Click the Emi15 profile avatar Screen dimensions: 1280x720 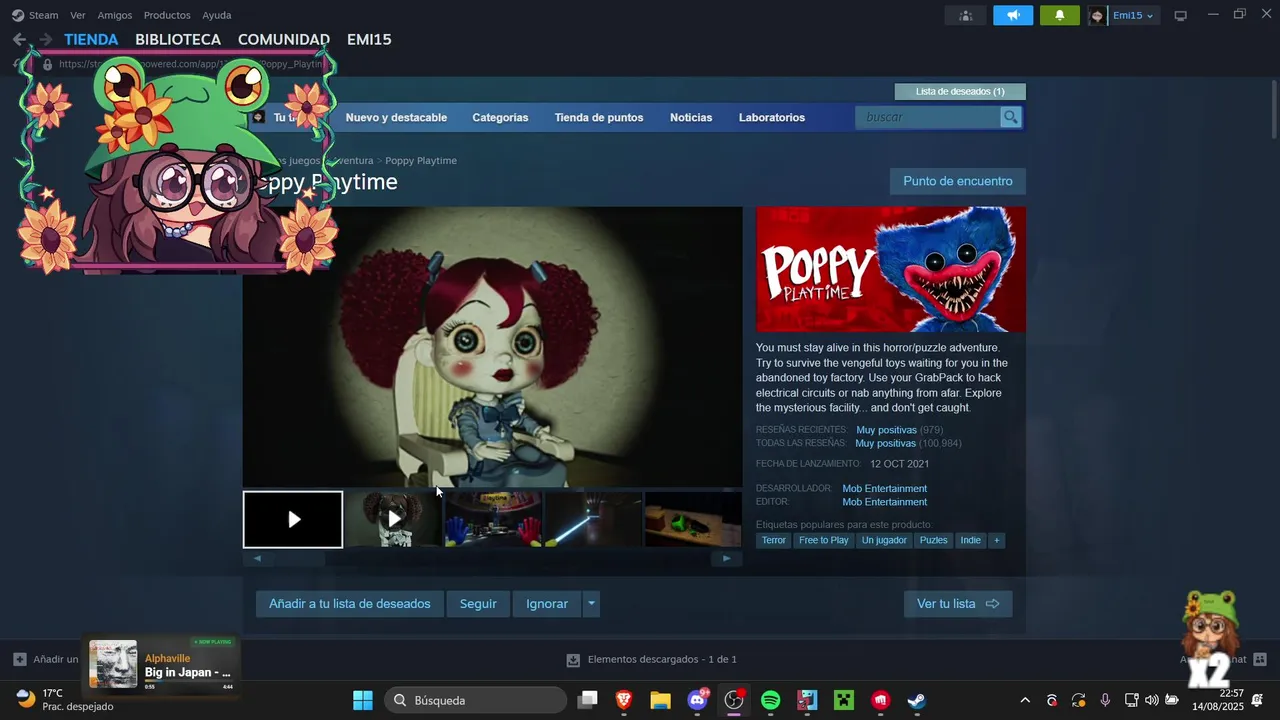[1097, 15]
